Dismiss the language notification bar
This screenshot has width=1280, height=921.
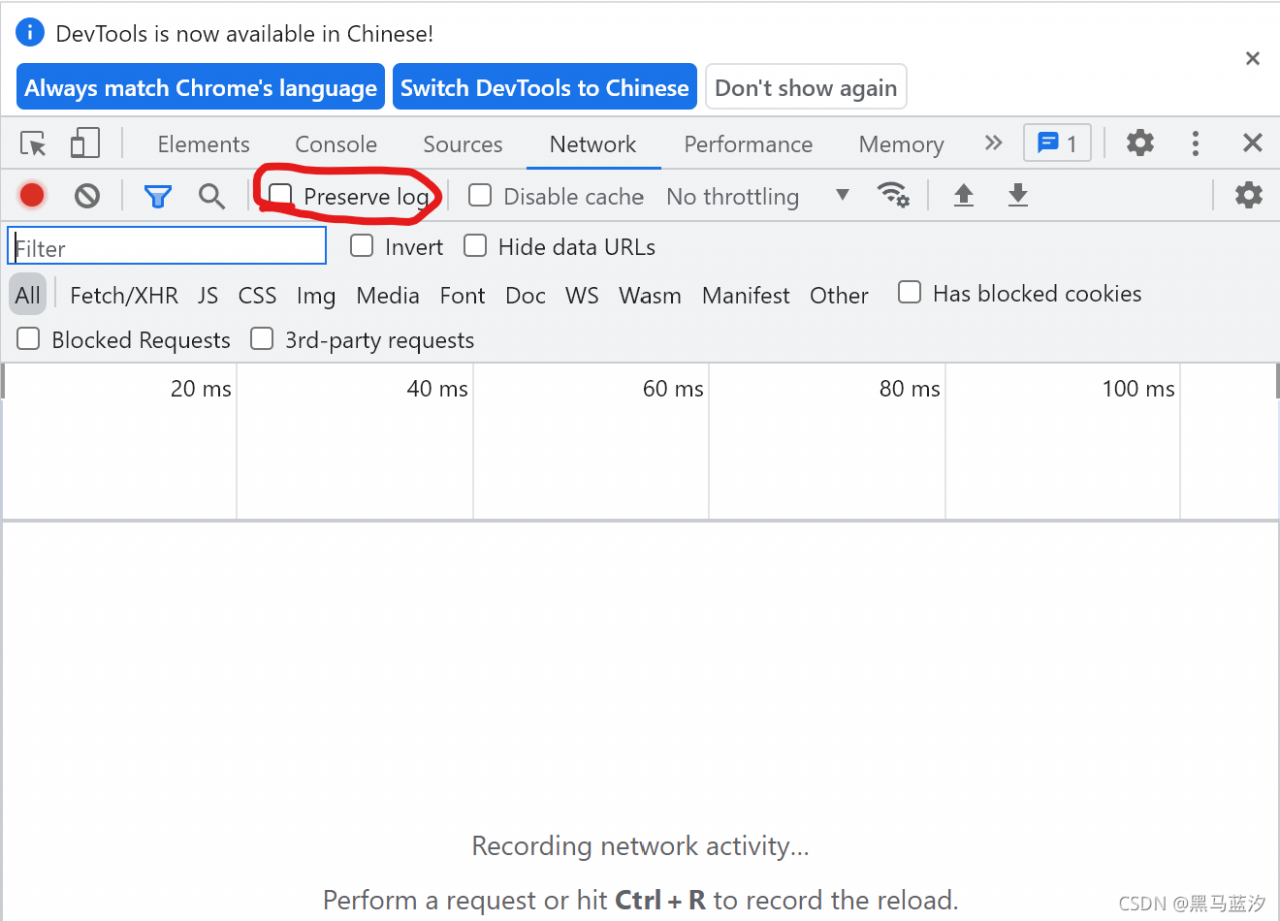click(x=1252, y=59)
